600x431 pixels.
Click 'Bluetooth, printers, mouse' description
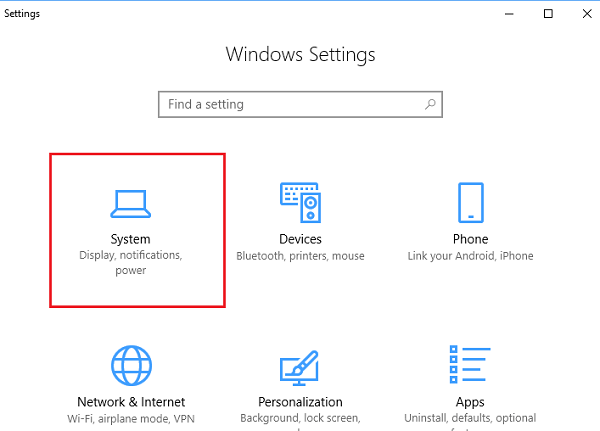300,256
